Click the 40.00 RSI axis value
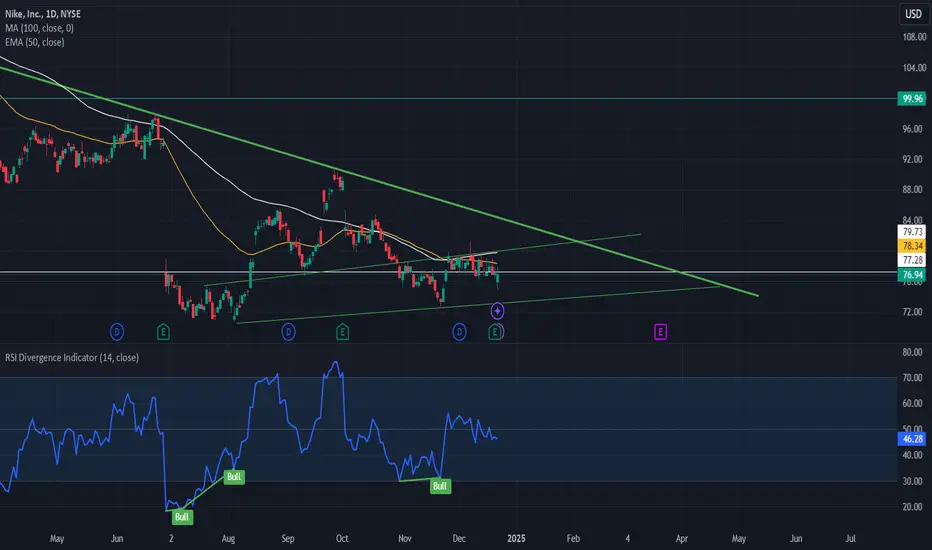The height and width of the screenshot is (550, 932). (914, 455)
